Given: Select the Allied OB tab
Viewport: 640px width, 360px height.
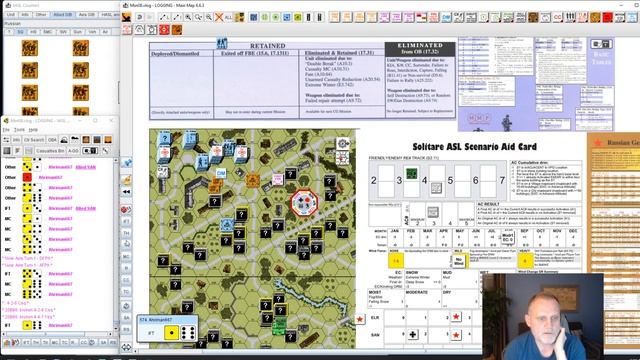Looking at the screenshot, I should click(x=62, y=15).
